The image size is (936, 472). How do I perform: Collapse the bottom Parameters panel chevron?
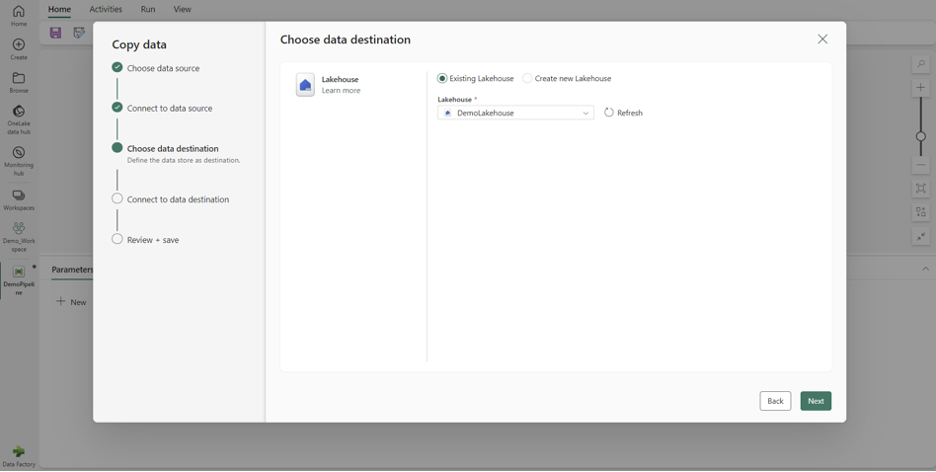click(x=925, y=269)
